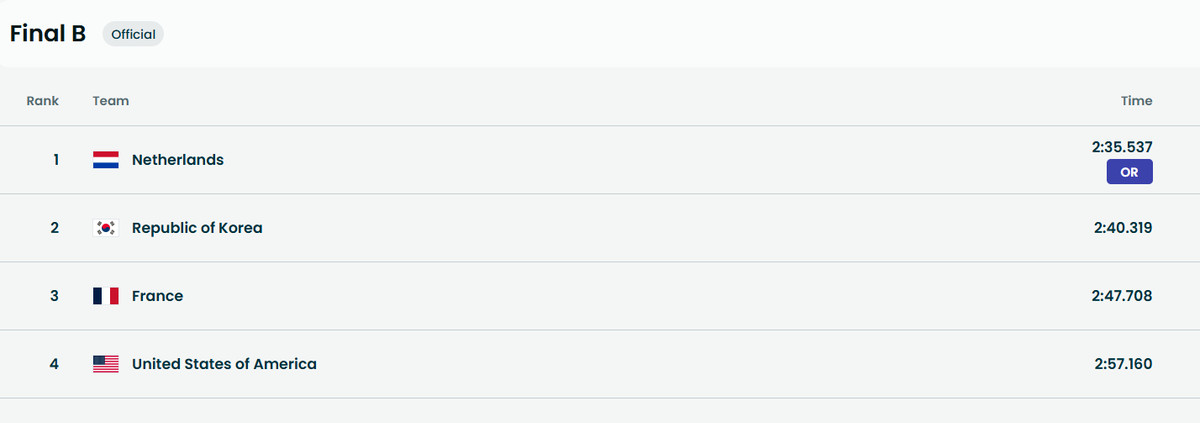Open the Republic of Korea team link
Image resolution: width=1200 pixels, height=423 pixels.
pos(197,228)
